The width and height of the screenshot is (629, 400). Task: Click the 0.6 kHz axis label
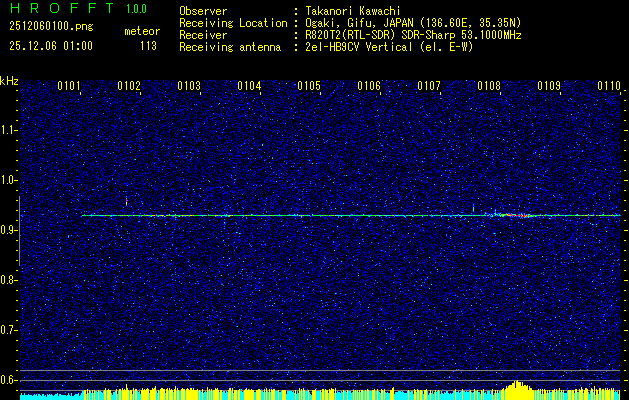coord(8,380)
